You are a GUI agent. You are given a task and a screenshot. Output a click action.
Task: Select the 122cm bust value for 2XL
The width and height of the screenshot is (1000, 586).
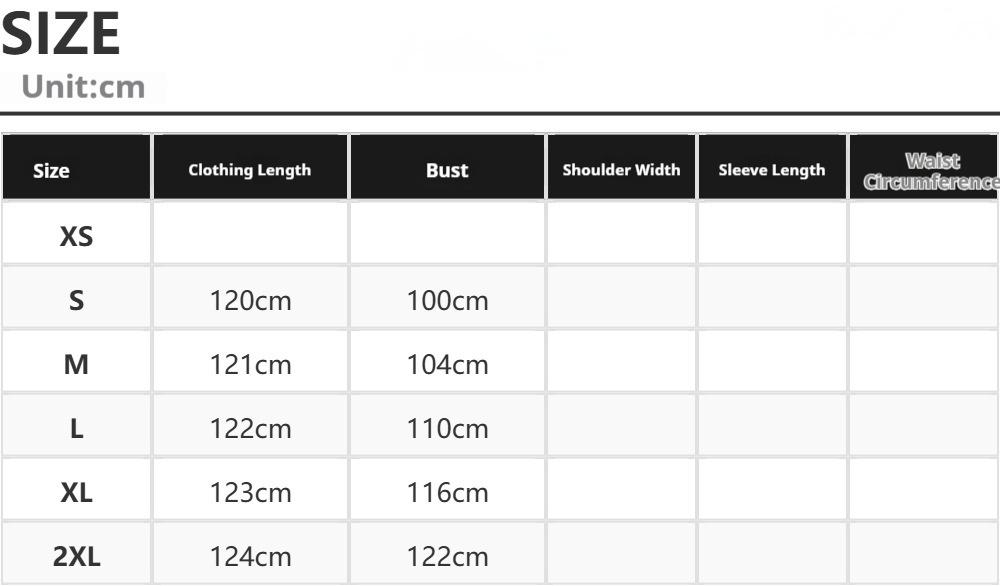447,557
